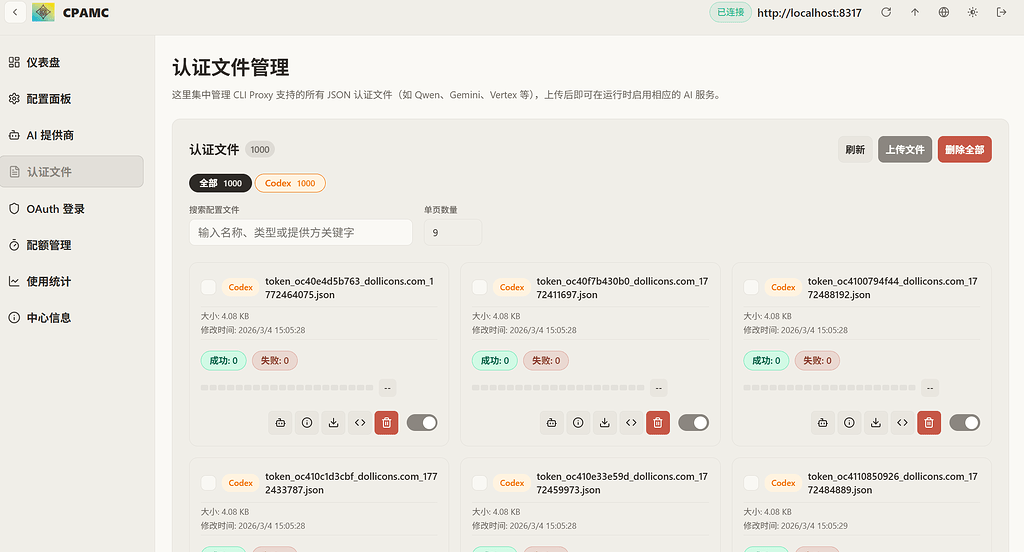Click the back arrow beside CPAMC logo
The width and height of the screenshot is (1024, 552).
pyautogui.click(x=15, y=12)
